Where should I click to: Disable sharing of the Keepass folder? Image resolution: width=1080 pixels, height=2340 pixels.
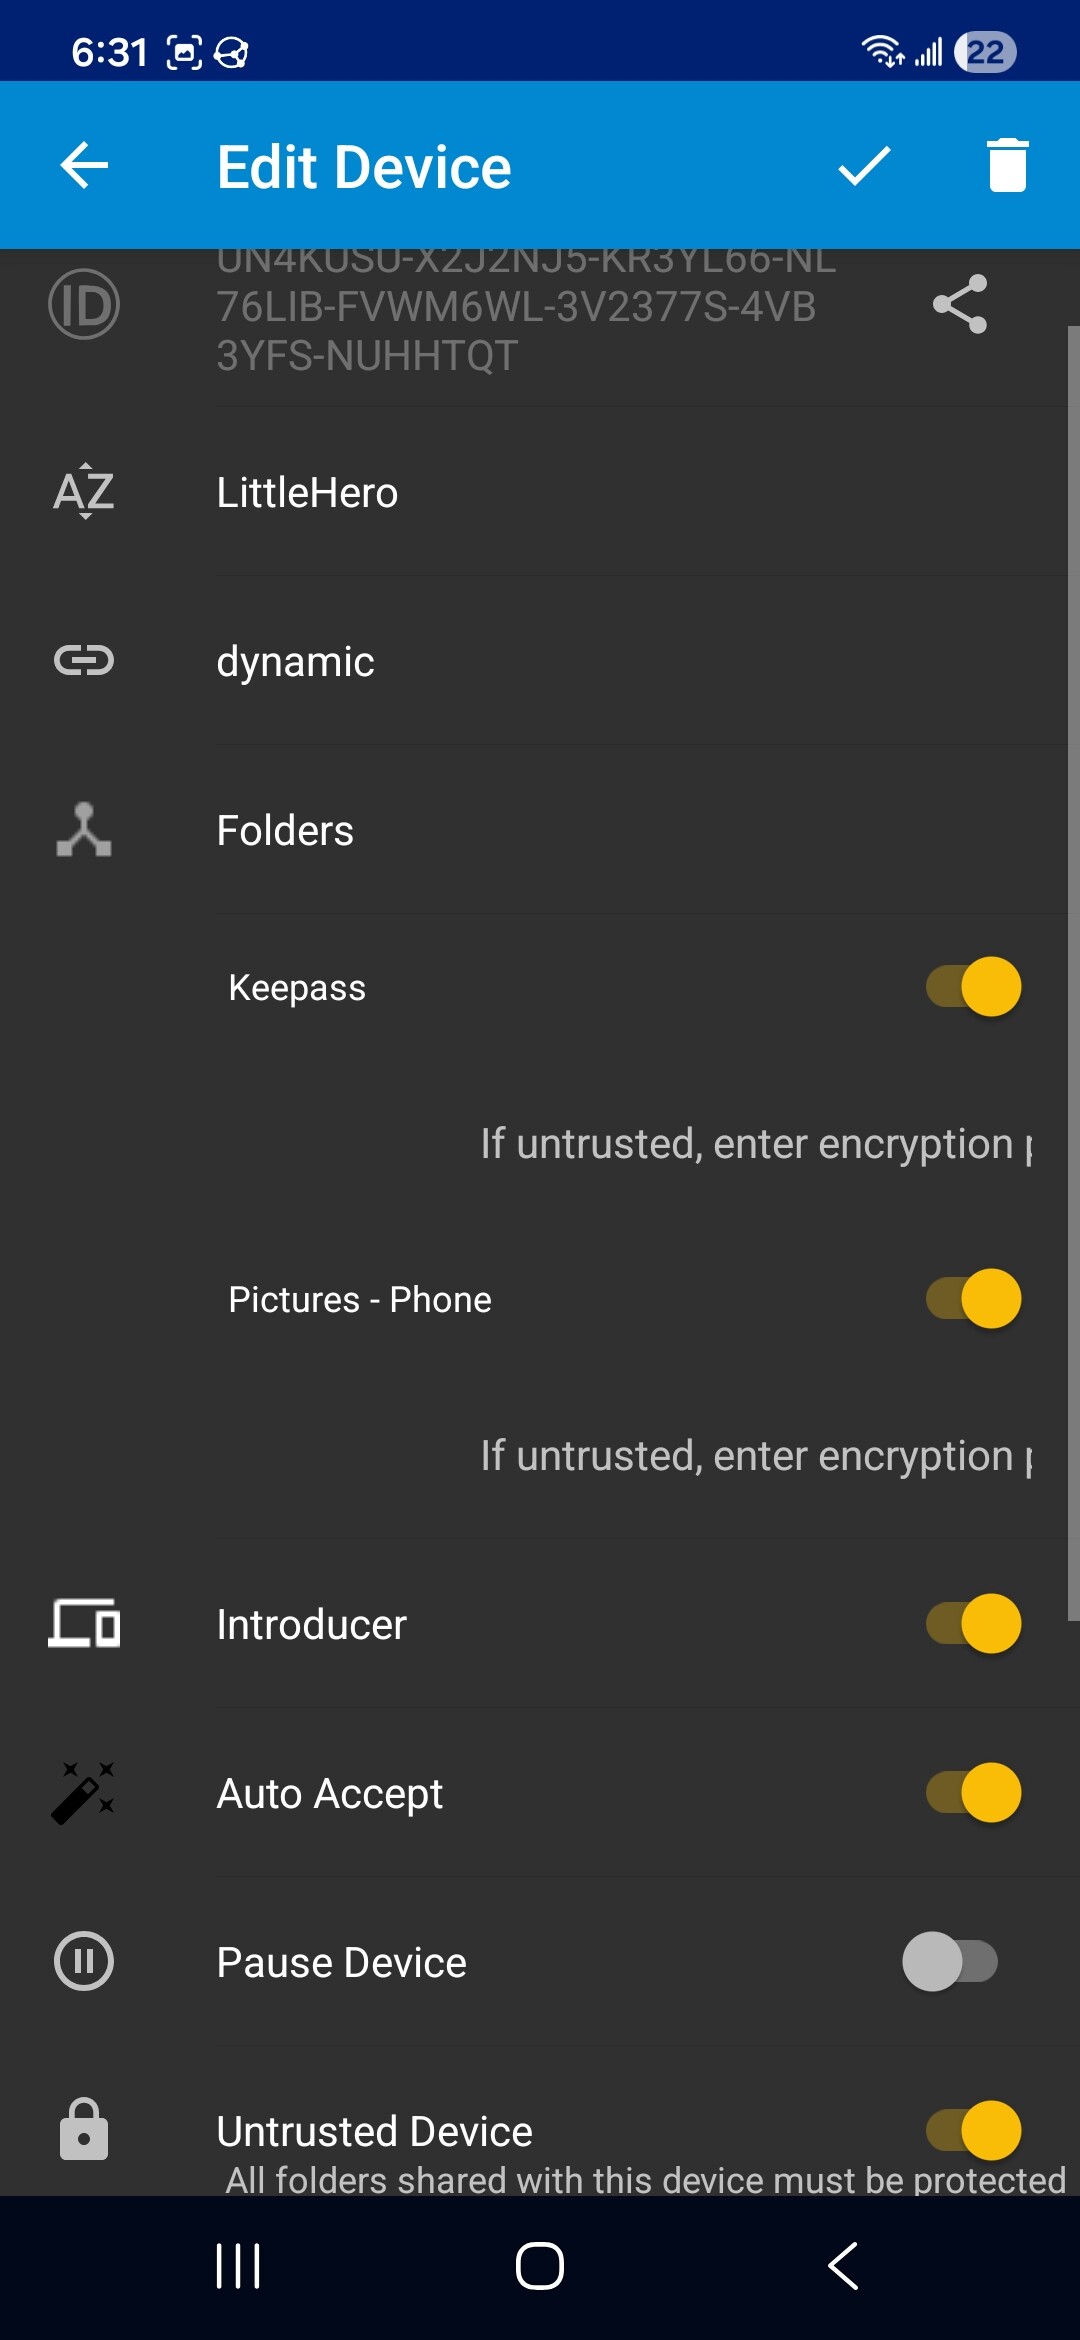click(973, 987)
